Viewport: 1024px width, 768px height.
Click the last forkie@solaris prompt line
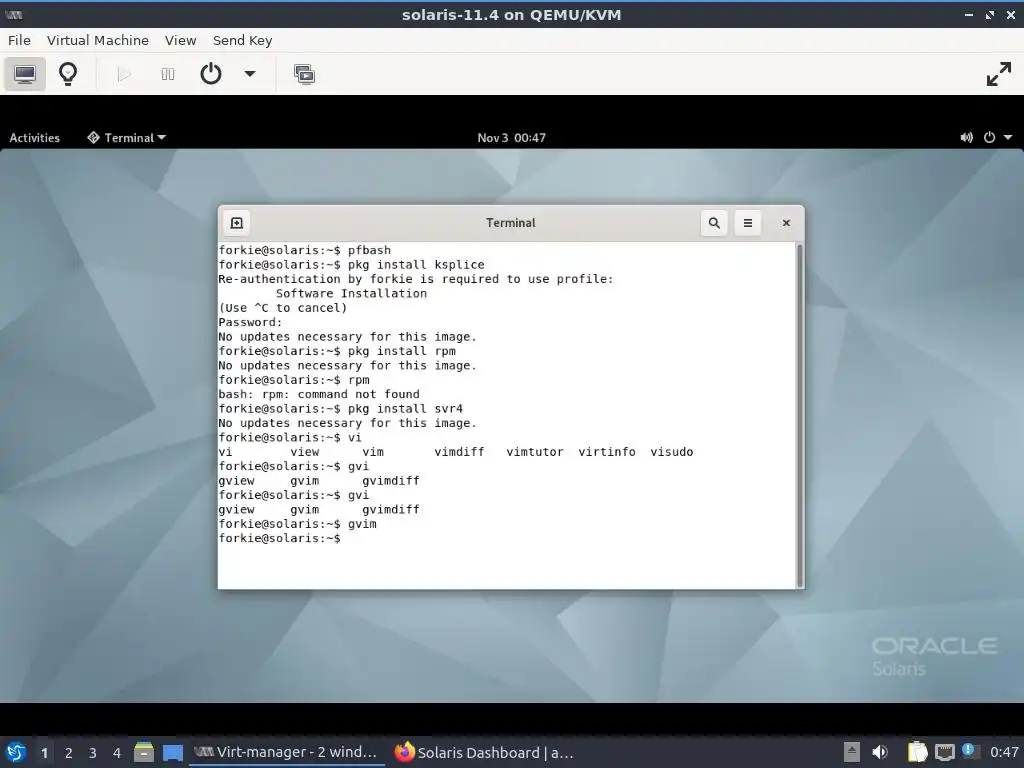[280, 539]
